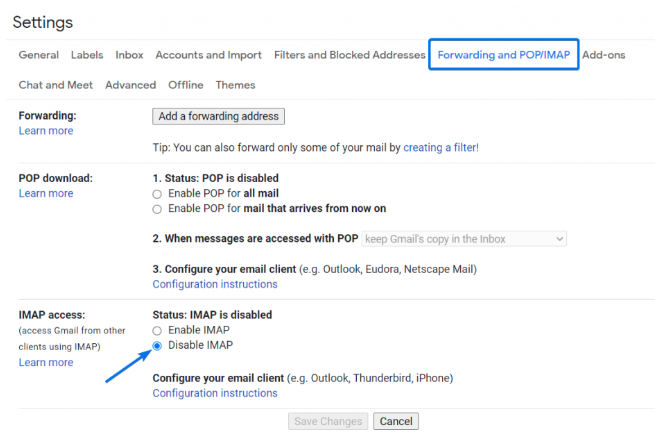This screenshot has height=445, width=655.
Task: Go to the Inbox settings tab
Action: pos(129,55)
